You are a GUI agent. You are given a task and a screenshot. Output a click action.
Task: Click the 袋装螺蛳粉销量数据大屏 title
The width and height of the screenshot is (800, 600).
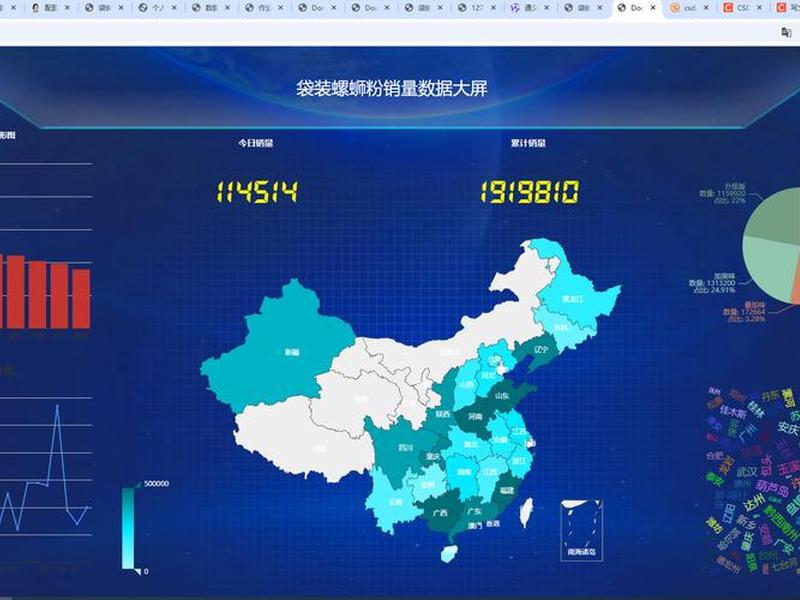point(392,88)
